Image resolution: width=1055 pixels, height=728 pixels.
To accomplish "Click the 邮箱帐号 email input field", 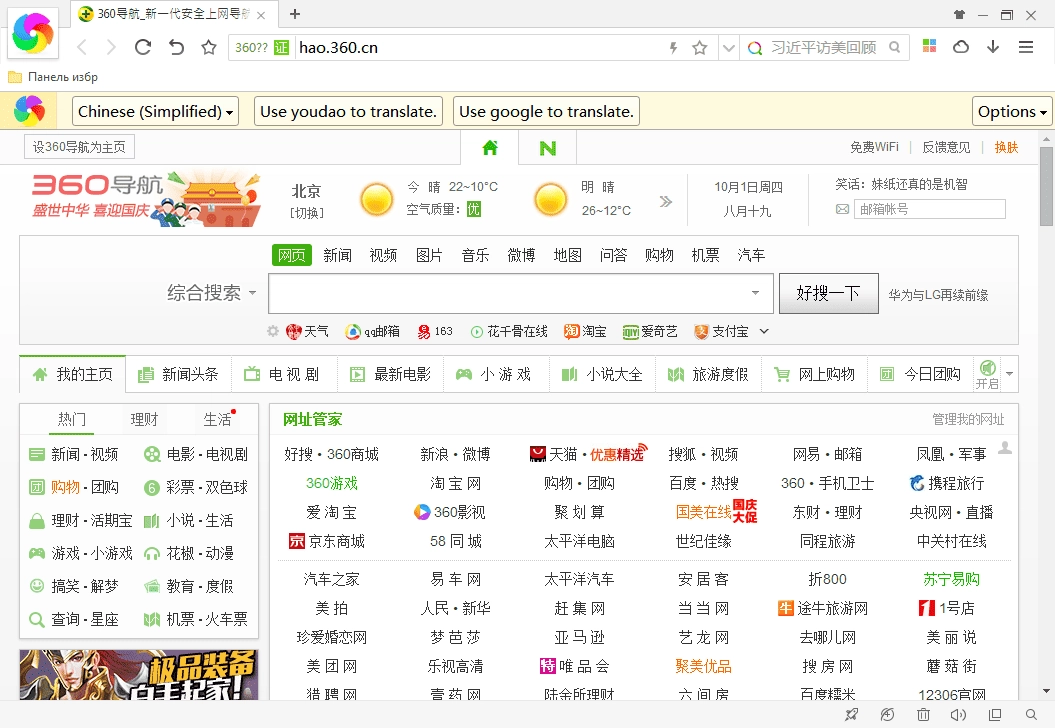I will click(930, 209).
